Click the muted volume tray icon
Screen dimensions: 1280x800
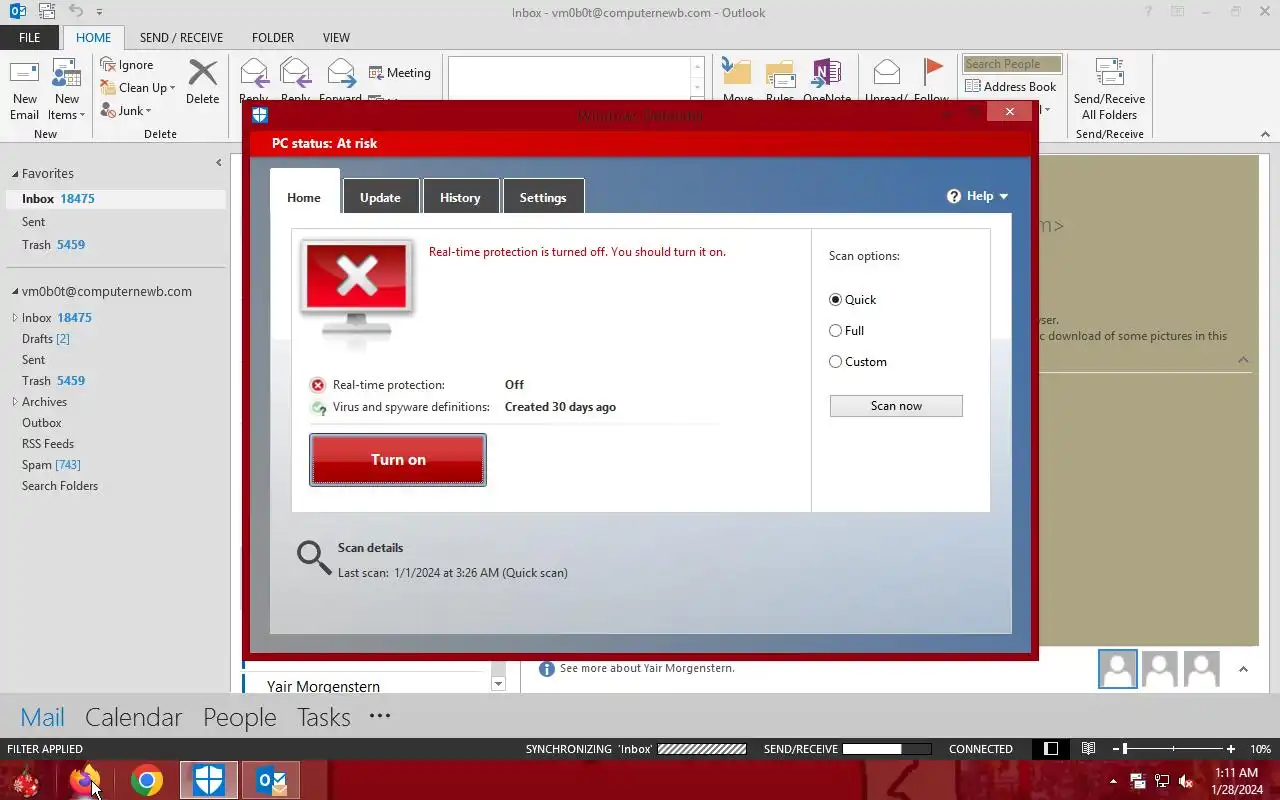click(1186, 781)
